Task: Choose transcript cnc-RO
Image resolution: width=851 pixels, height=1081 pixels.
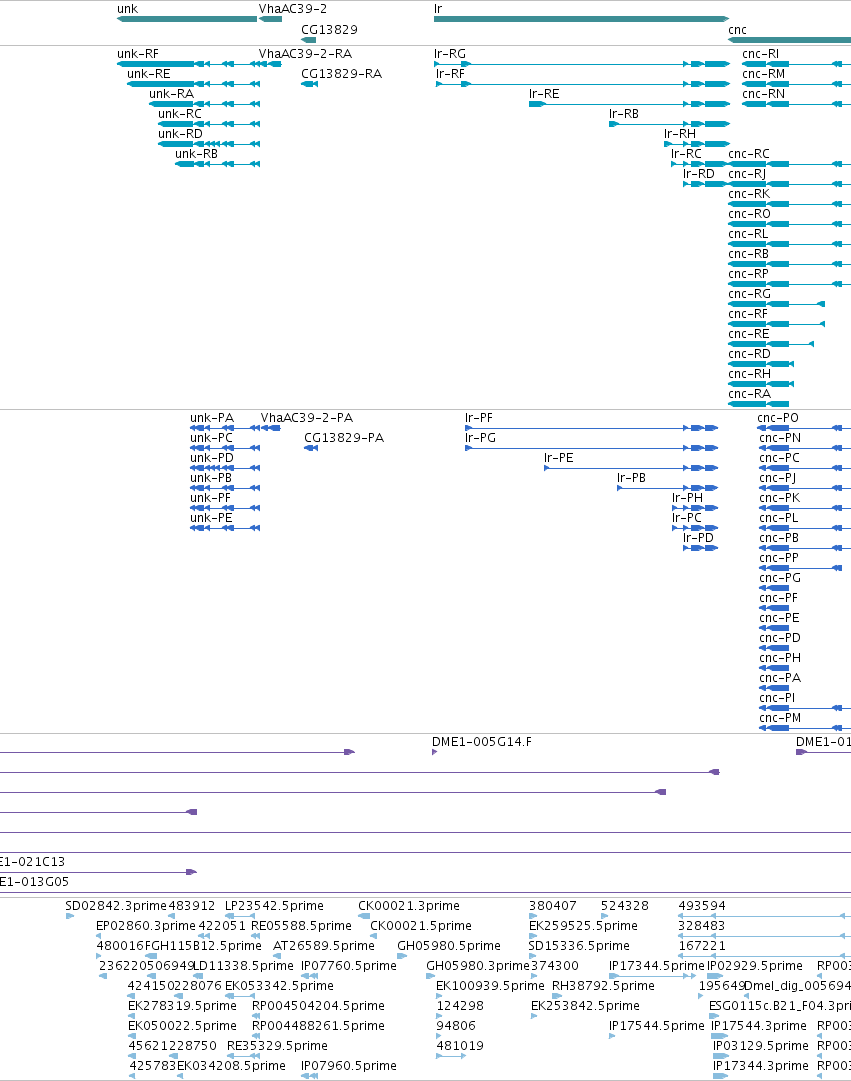Action: 750,214
